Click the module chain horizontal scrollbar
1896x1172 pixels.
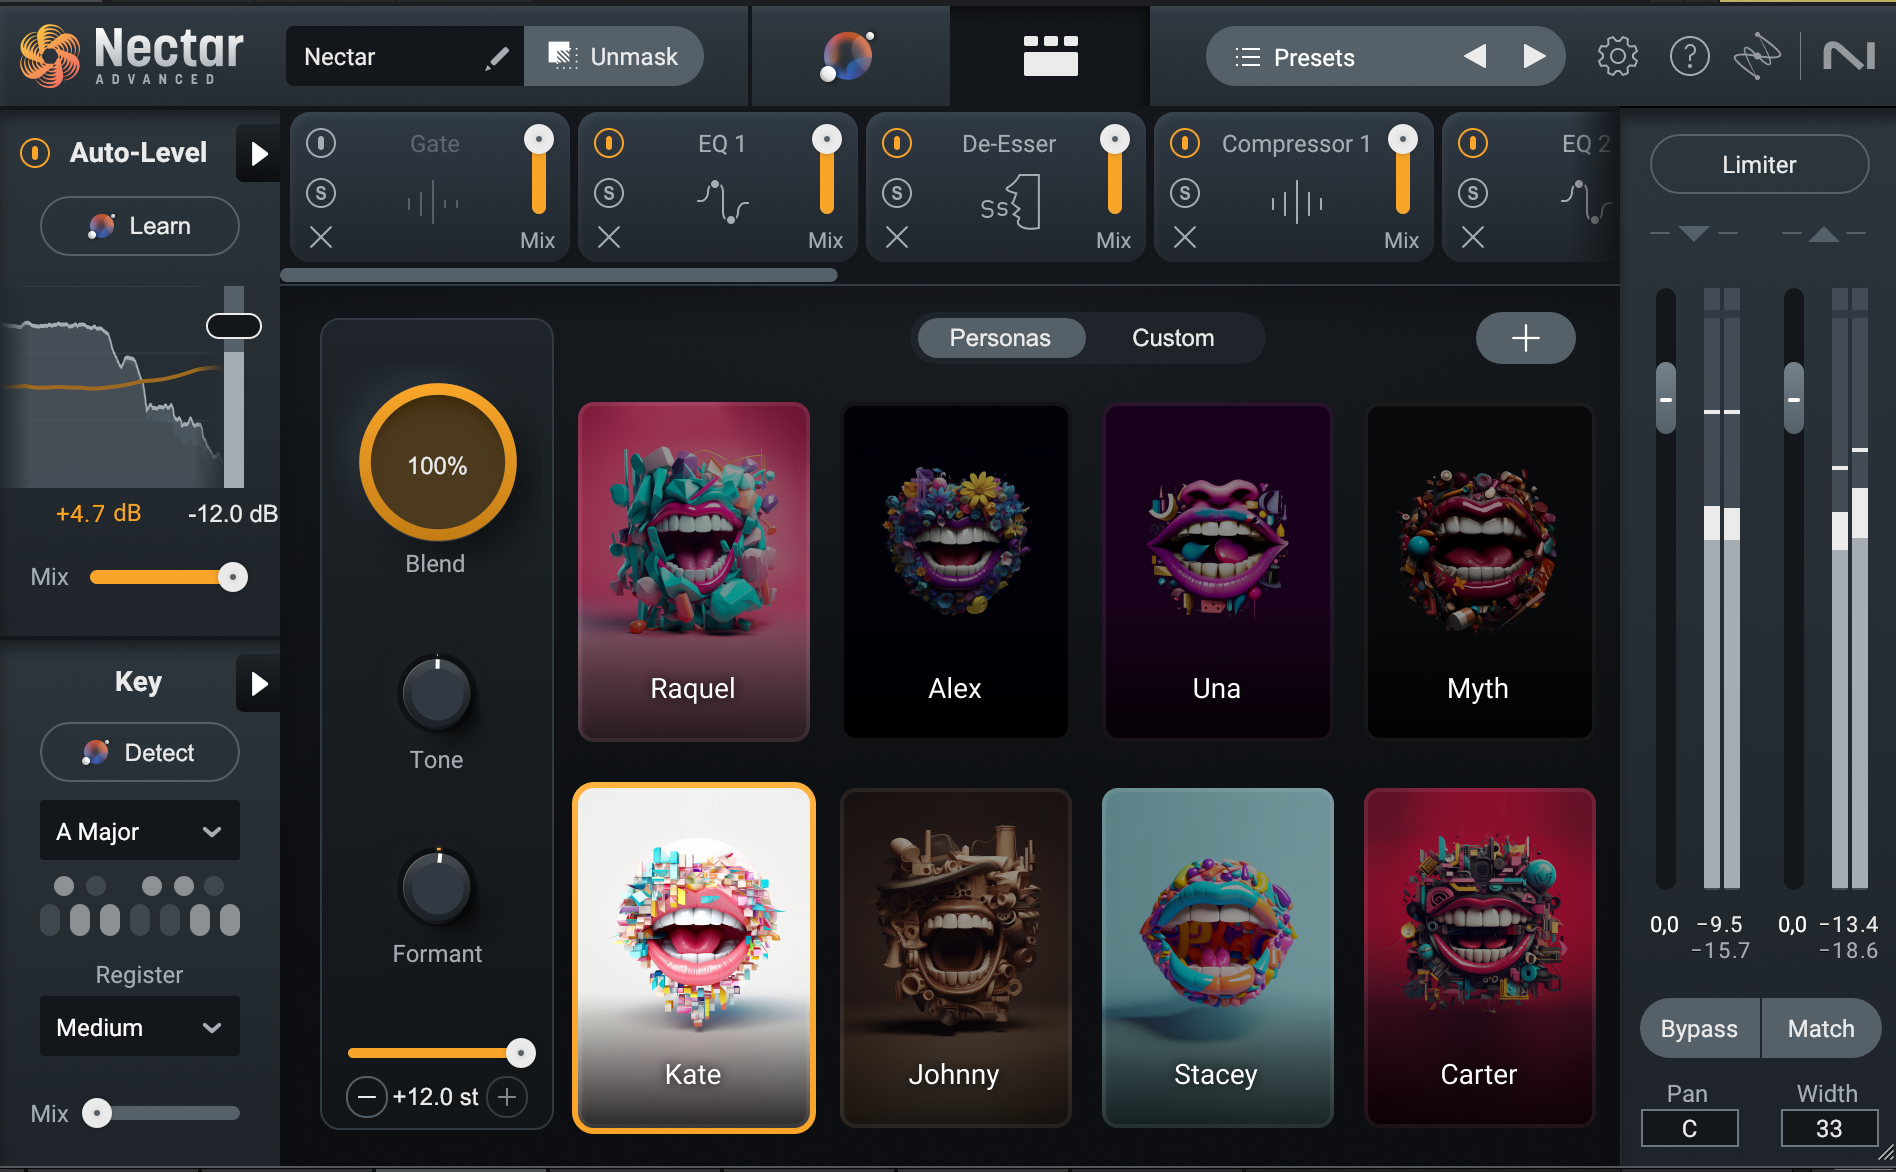pos(559,275)
